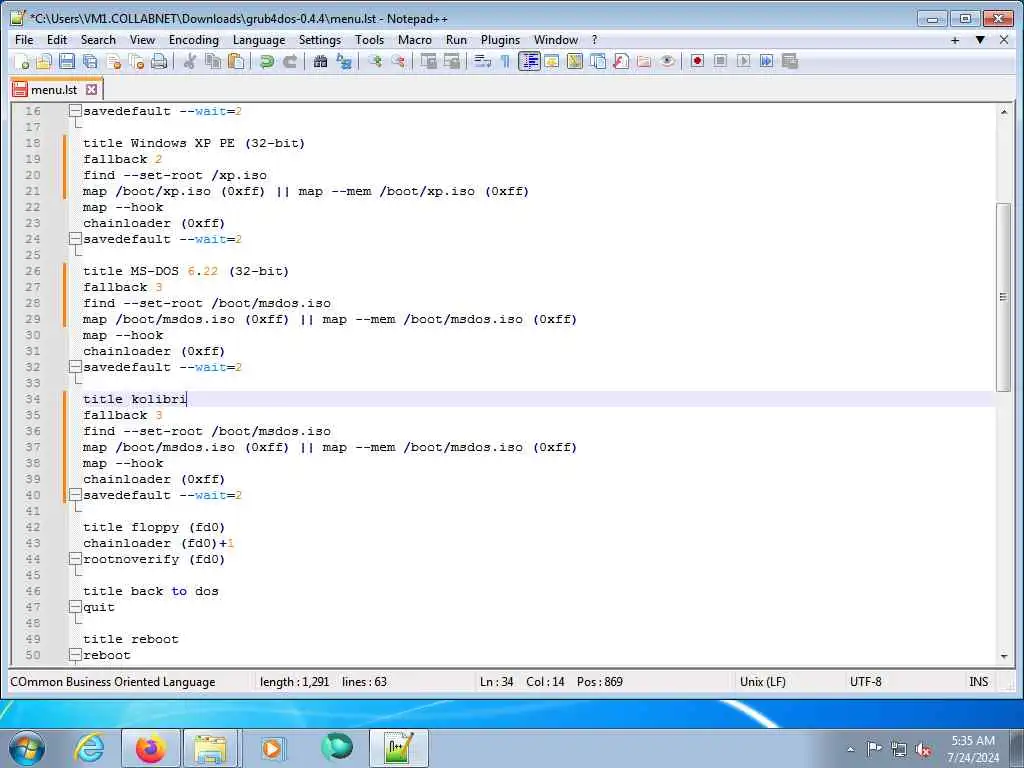The height and width of the screenshot is (768, 1024).
Task: Select the menu.lst document tab
Action: click(56, 89)
